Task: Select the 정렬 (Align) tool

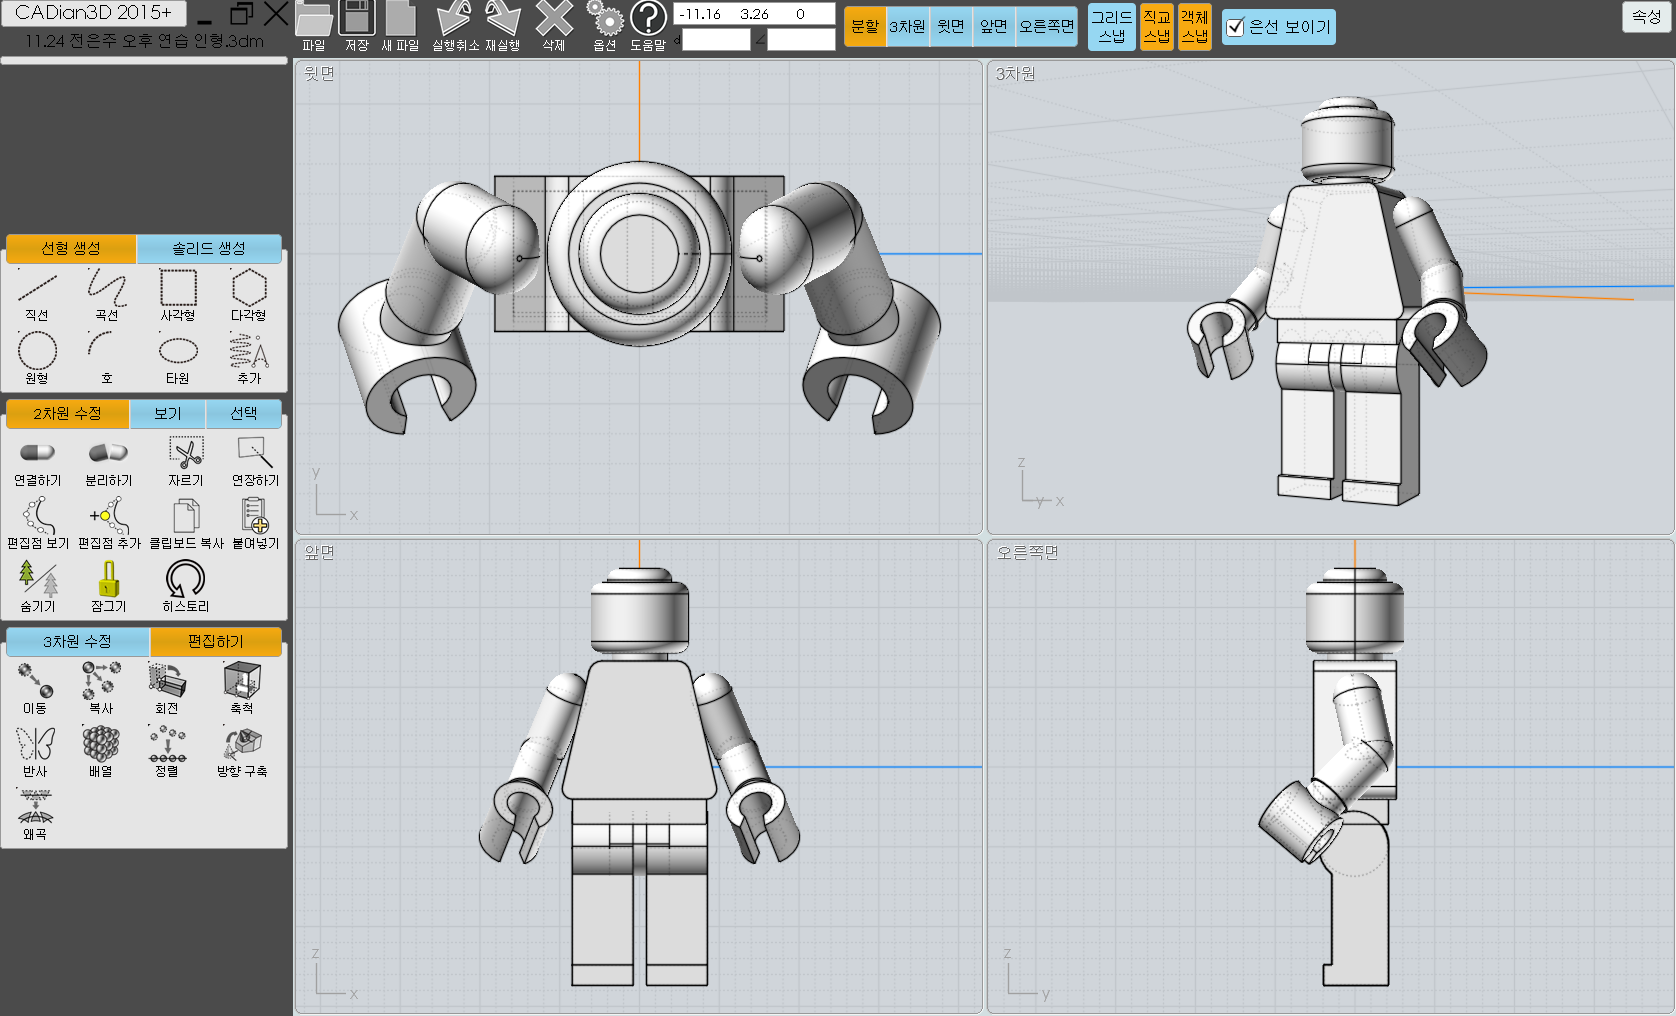Action: coord(167,744)
